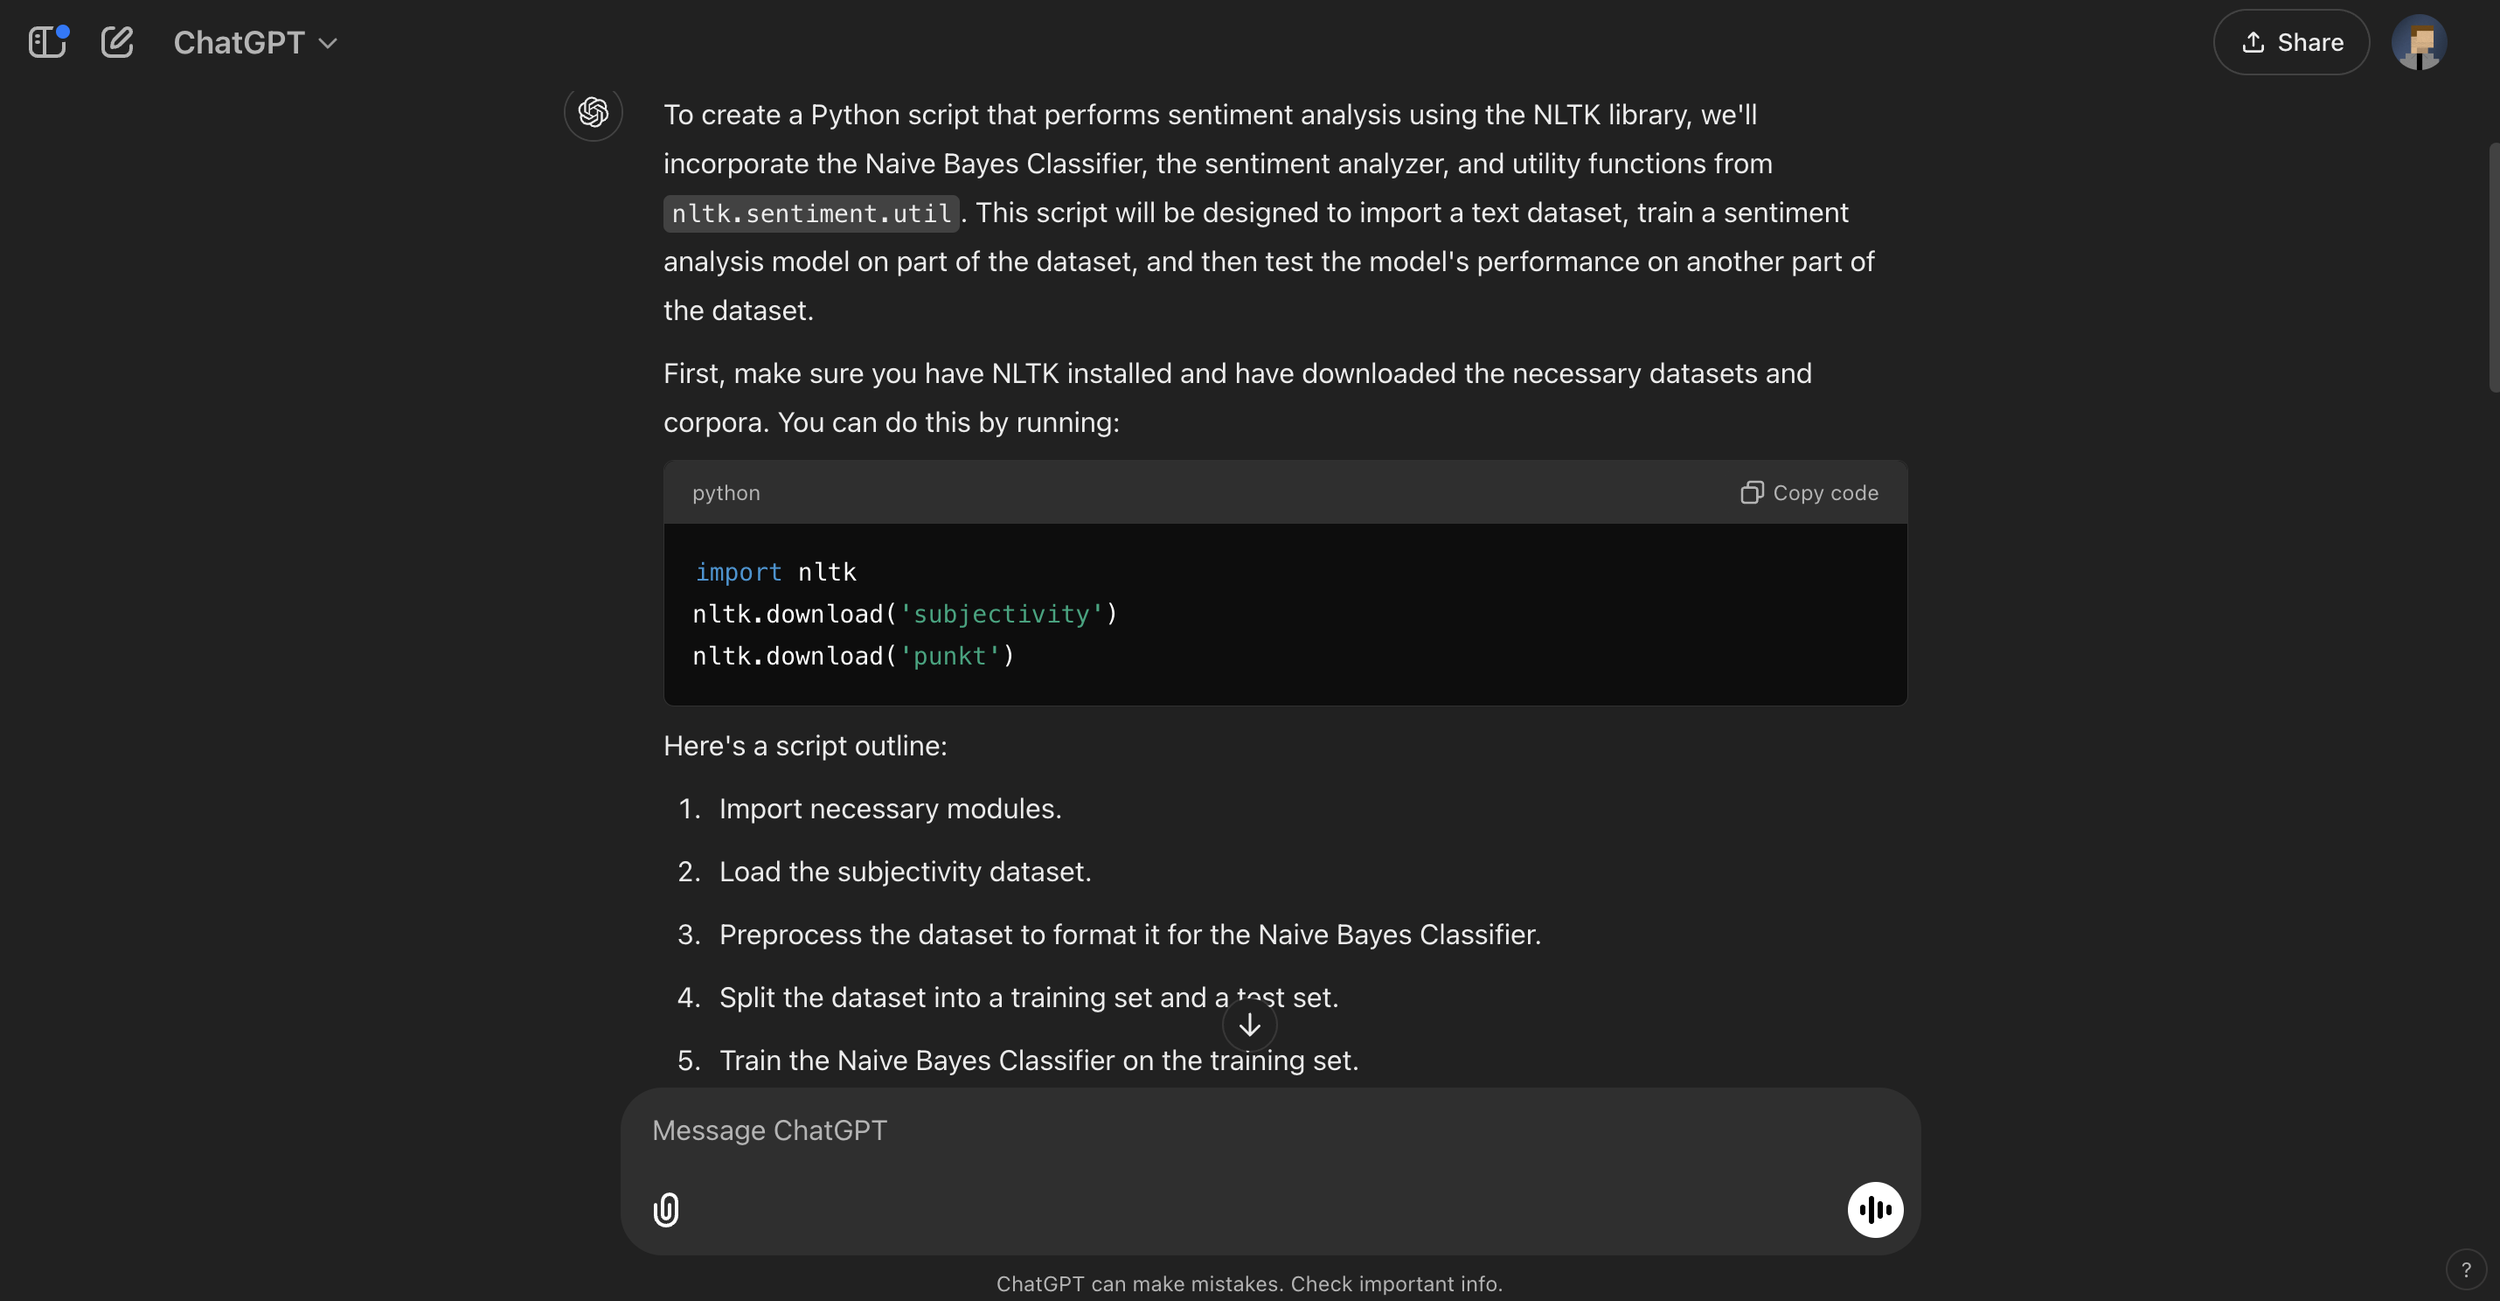Start a new chat with pencil icon
Image resolution: width=2500 pixels, height=1301 pixels.
[x=117, y=42]
